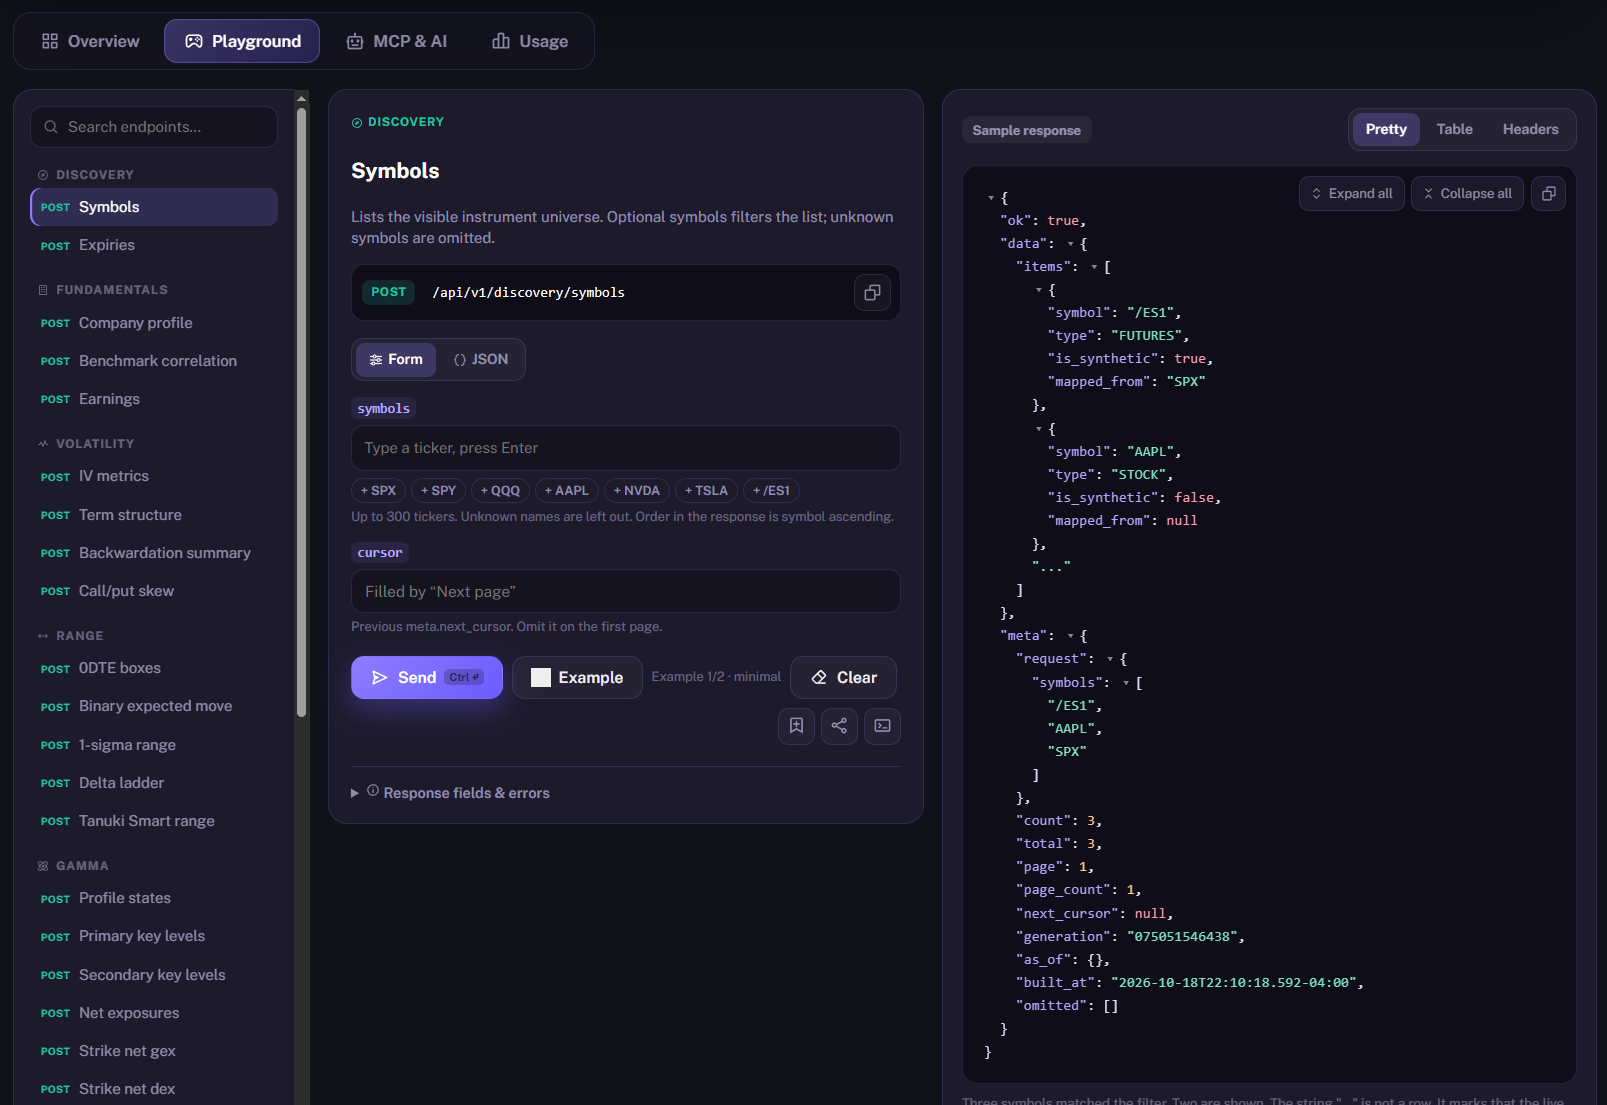Open the Call/put skew endpoint

pos(154,591)
